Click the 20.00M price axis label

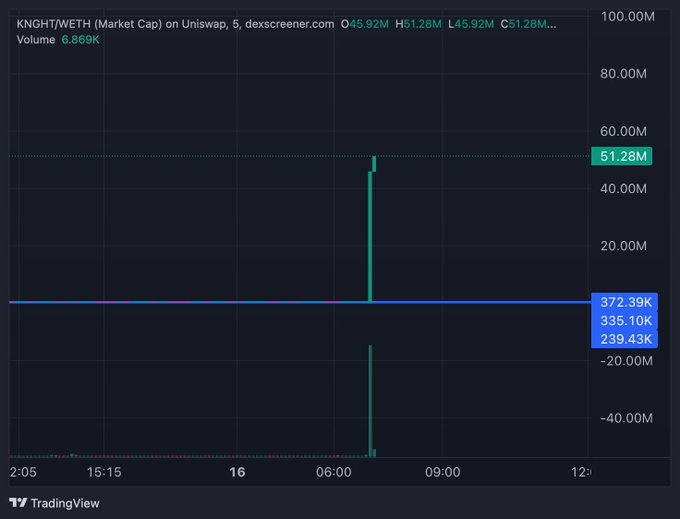(623, 246)
